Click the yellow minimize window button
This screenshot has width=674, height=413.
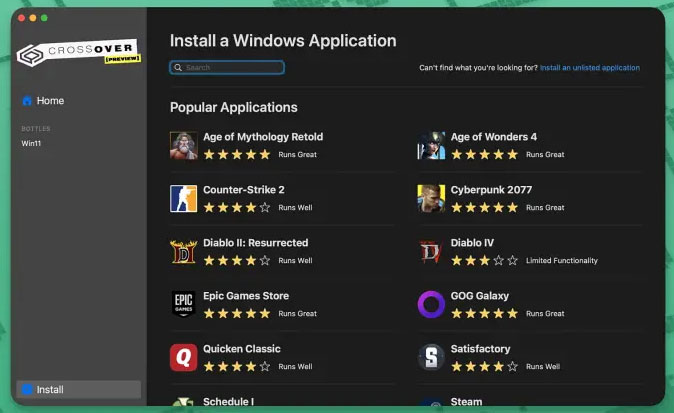[33, 18]
